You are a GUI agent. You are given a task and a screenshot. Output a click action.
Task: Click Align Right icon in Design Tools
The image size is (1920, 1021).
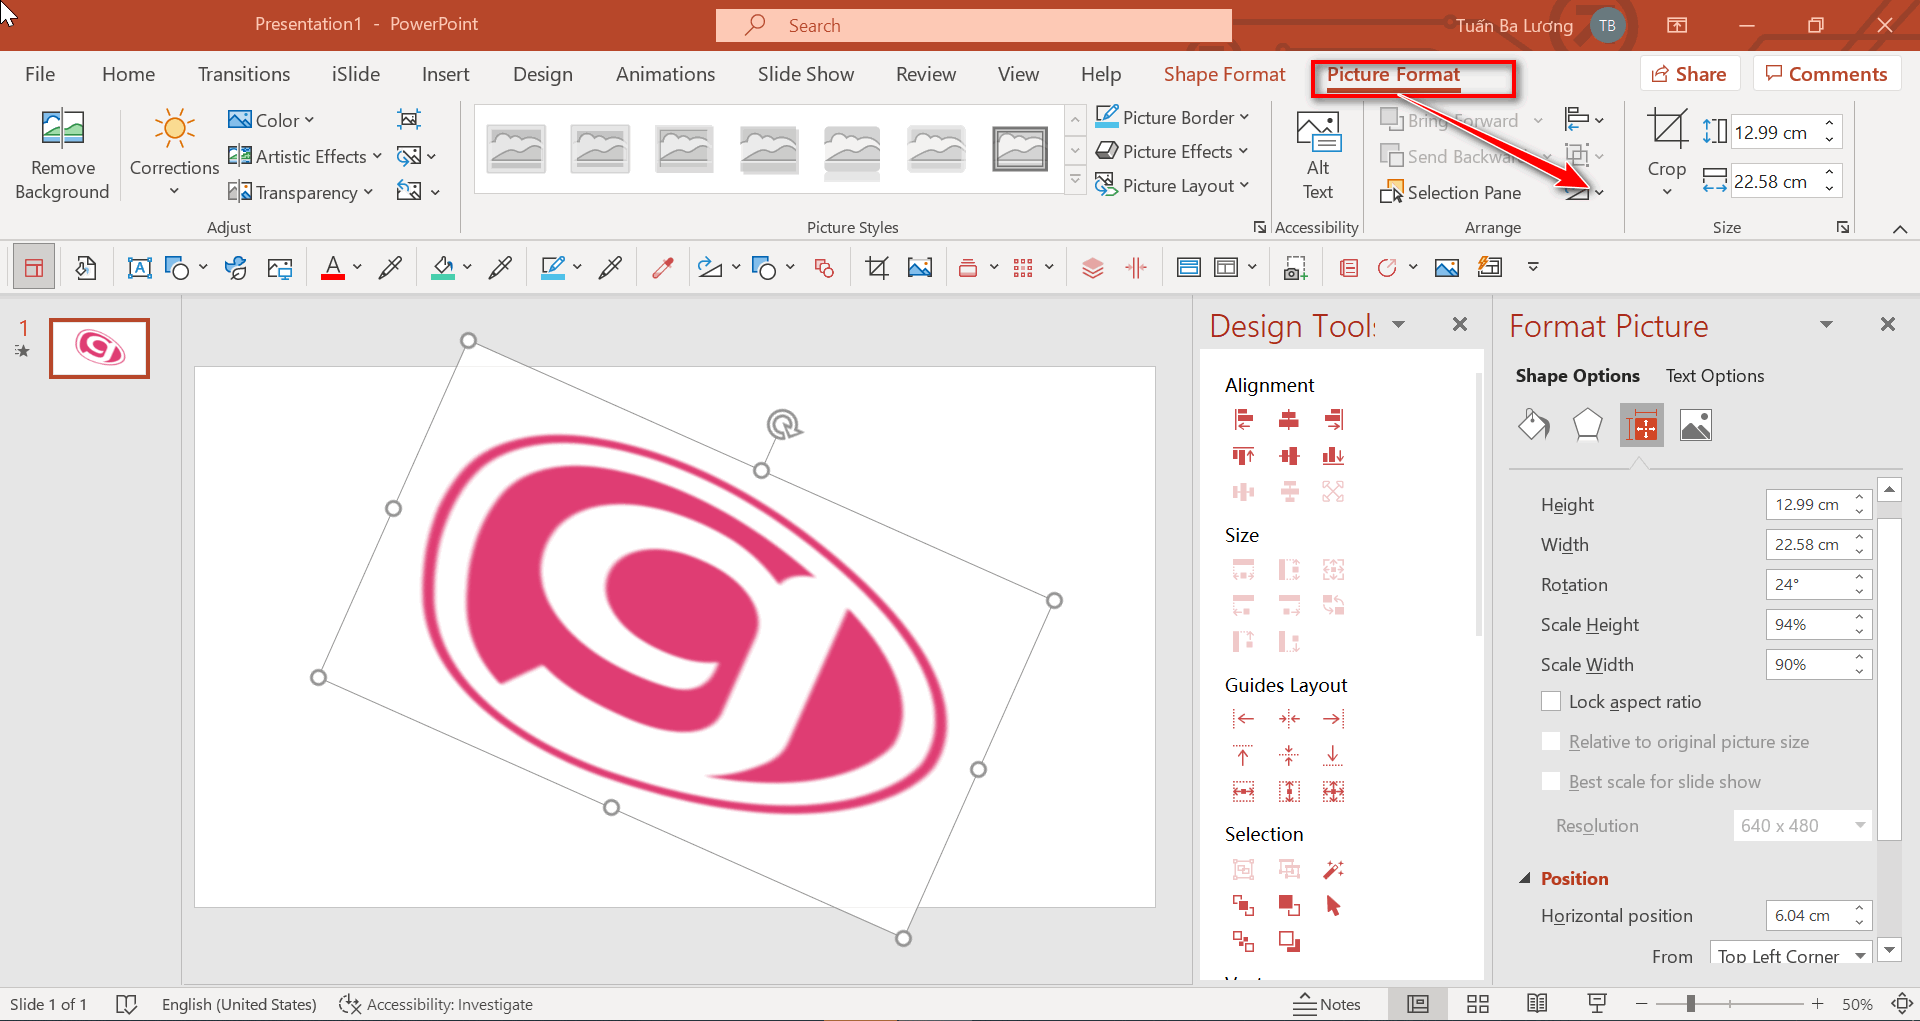coord(1334,419)
